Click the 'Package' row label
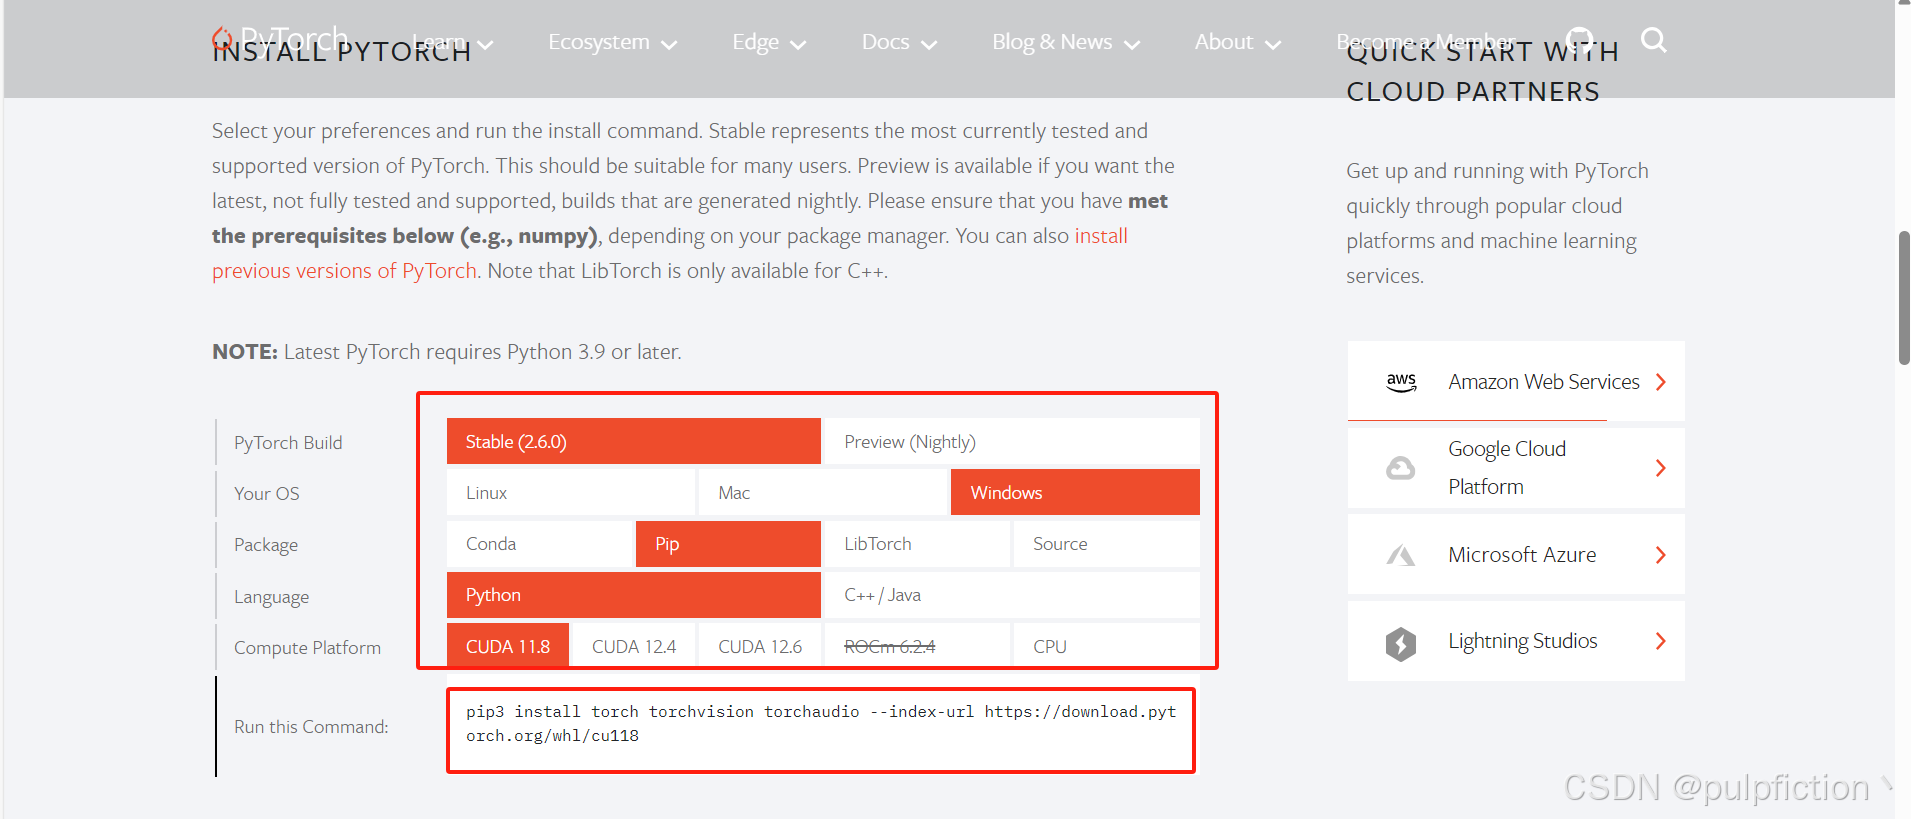1911x819 pixels. pyautogui.click(x=266, y=545)
